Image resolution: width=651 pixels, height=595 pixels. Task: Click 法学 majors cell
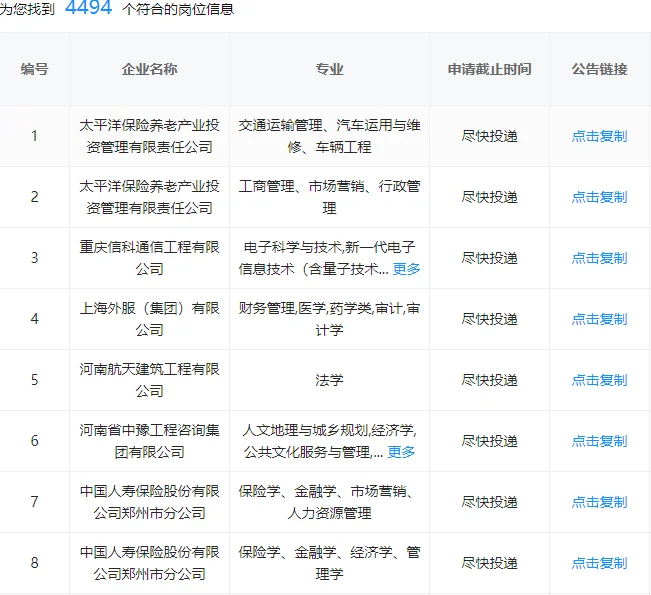pos(329,380)
